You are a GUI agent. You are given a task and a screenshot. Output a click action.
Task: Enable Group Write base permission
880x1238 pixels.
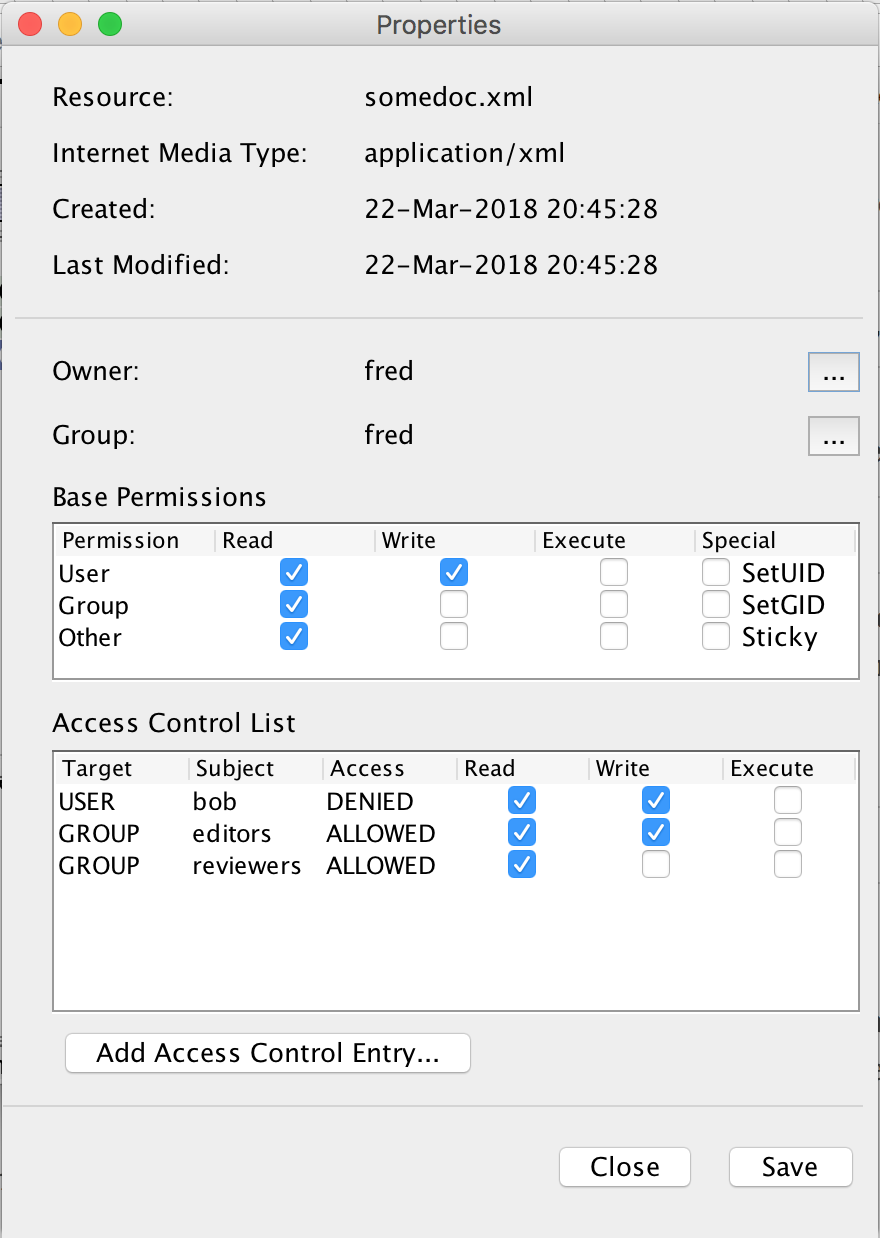pos(454,605)
